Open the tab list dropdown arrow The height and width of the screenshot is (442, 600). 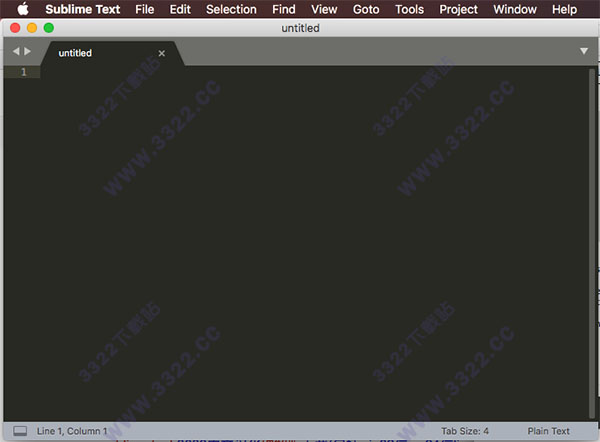tap(584, 51)
